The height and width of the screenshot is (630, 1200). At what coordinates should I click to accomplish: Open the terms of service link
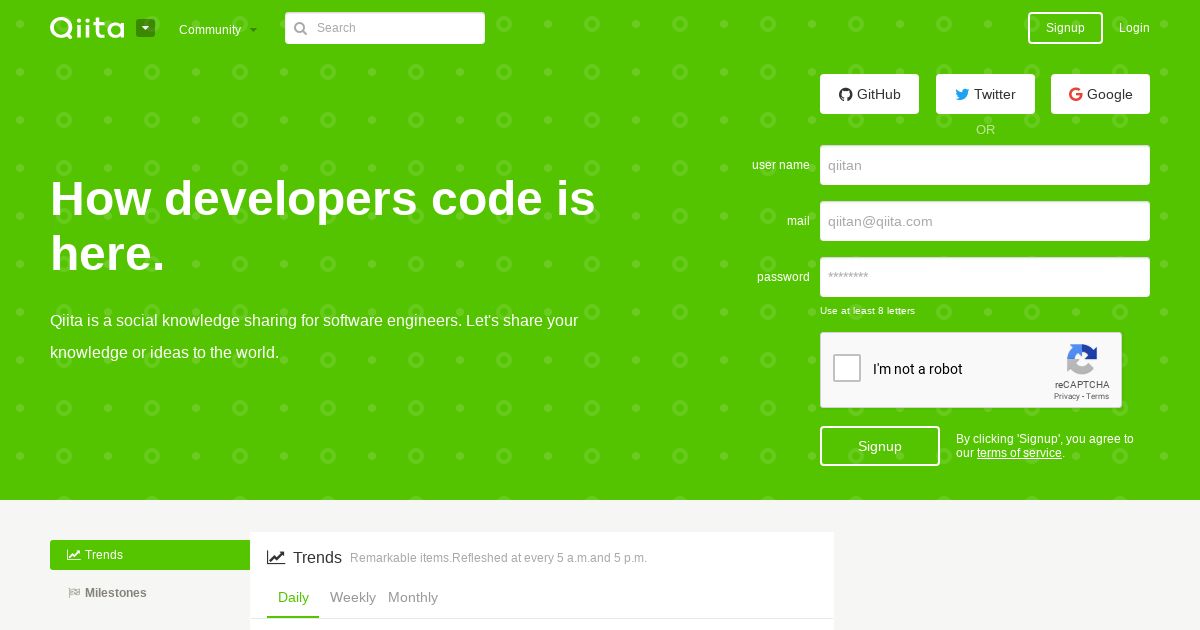[1019, 453]
